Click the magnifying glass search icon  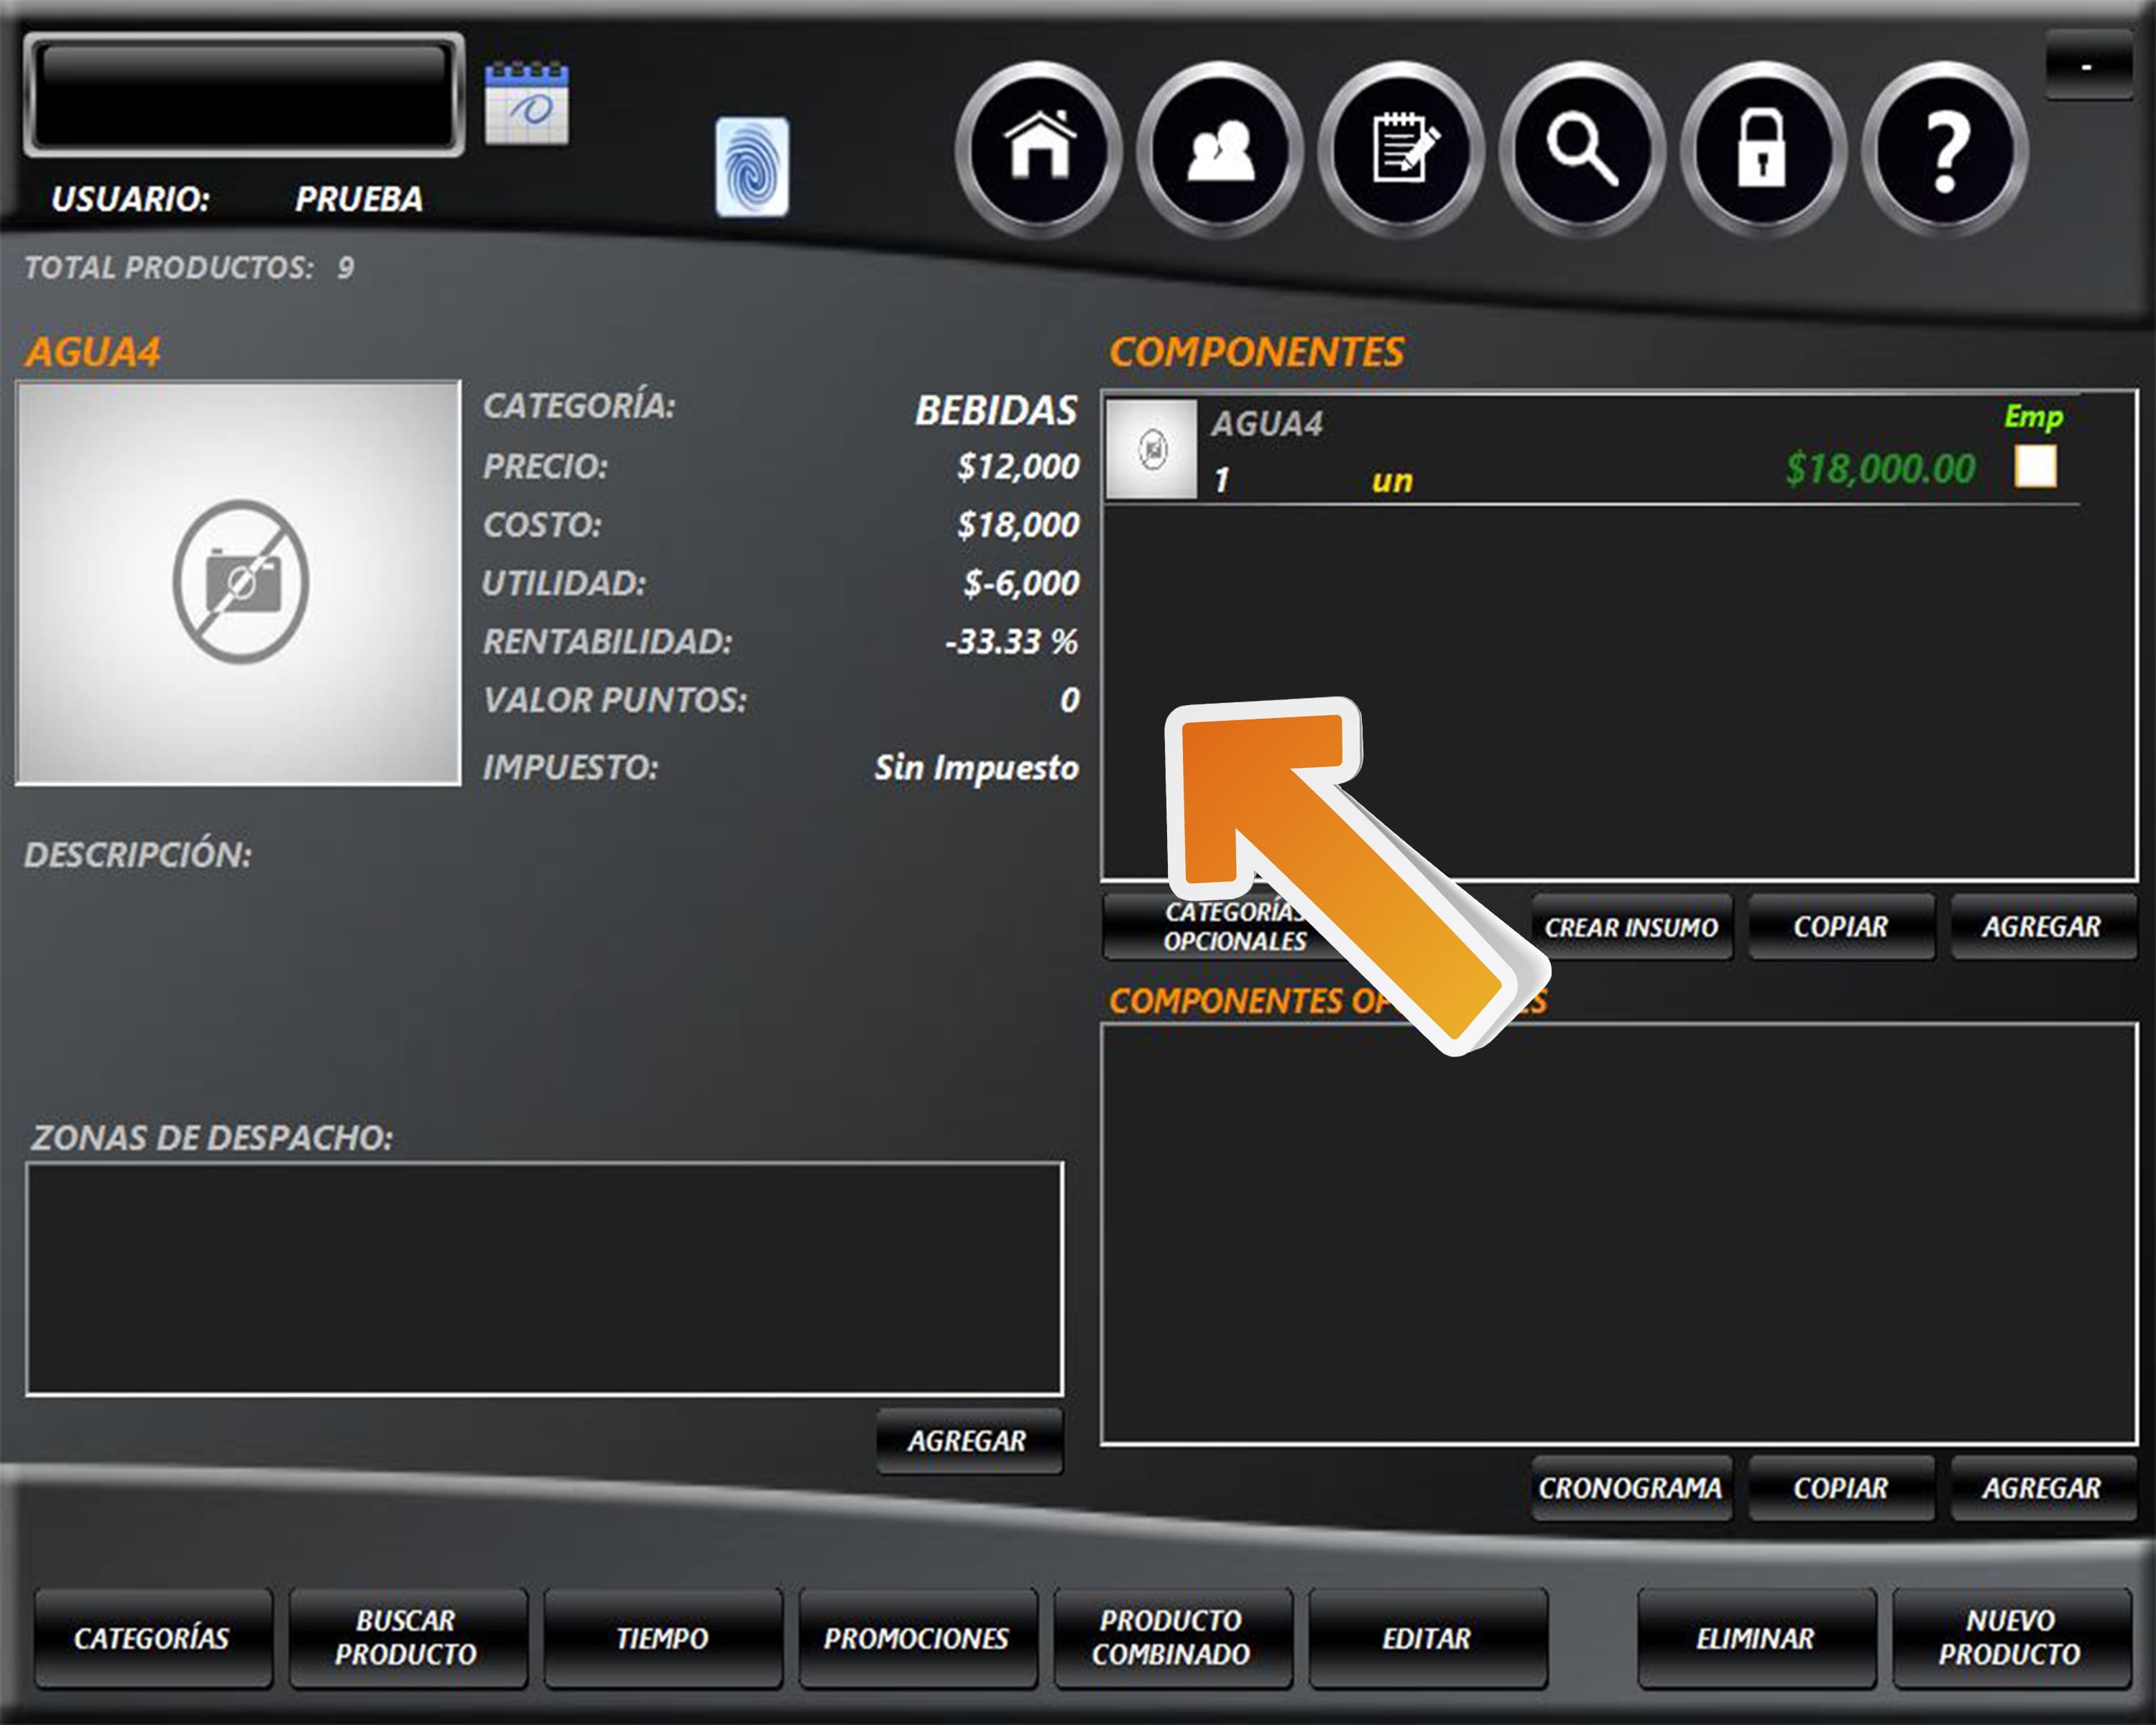tap(1582, 150)
